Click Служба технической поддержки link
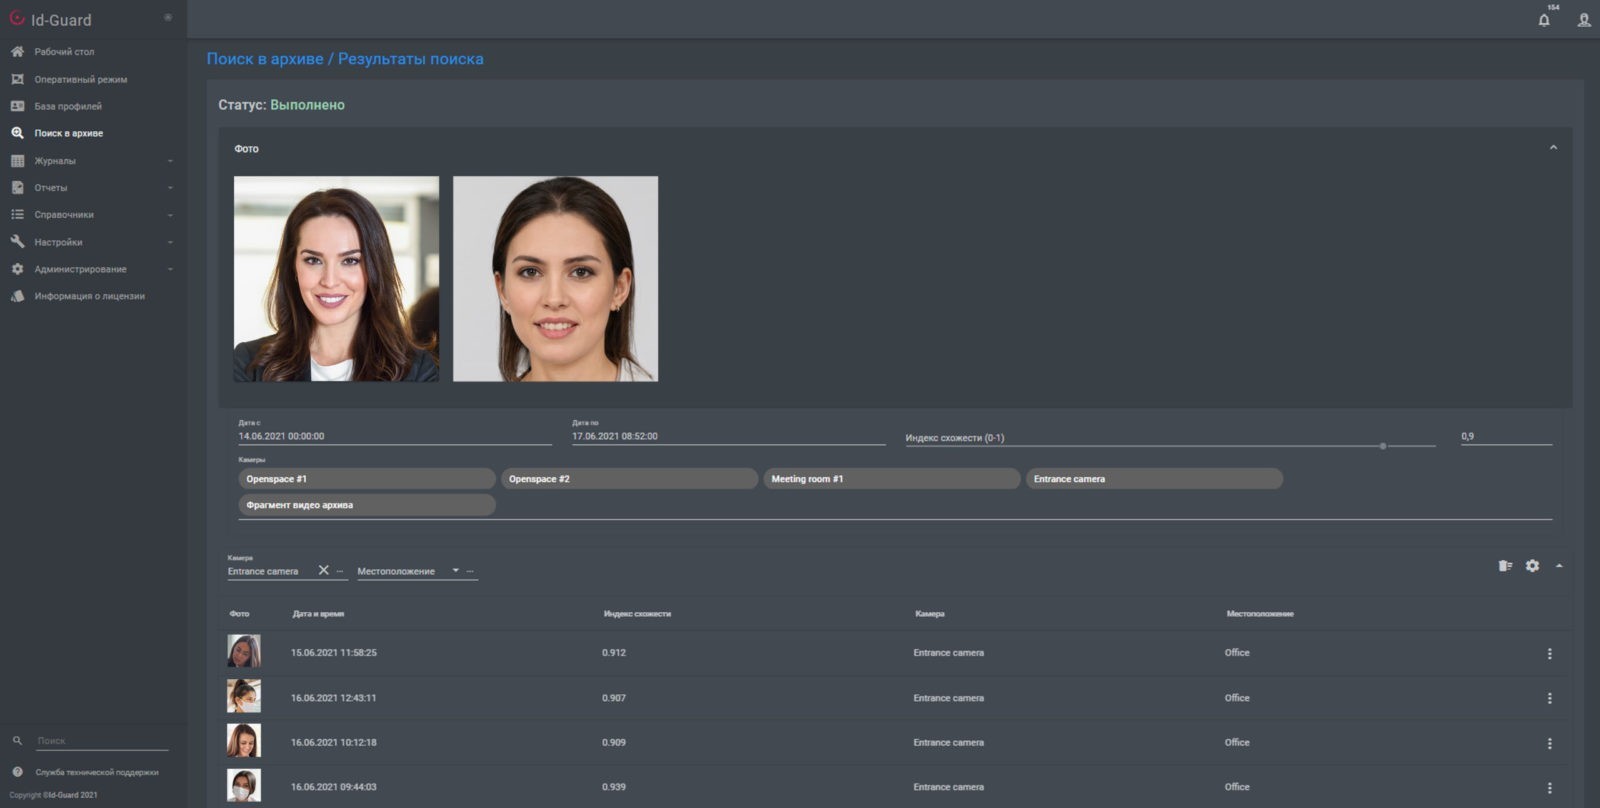The width and height of the screenshot is (1600, 808). click(97, 772)
